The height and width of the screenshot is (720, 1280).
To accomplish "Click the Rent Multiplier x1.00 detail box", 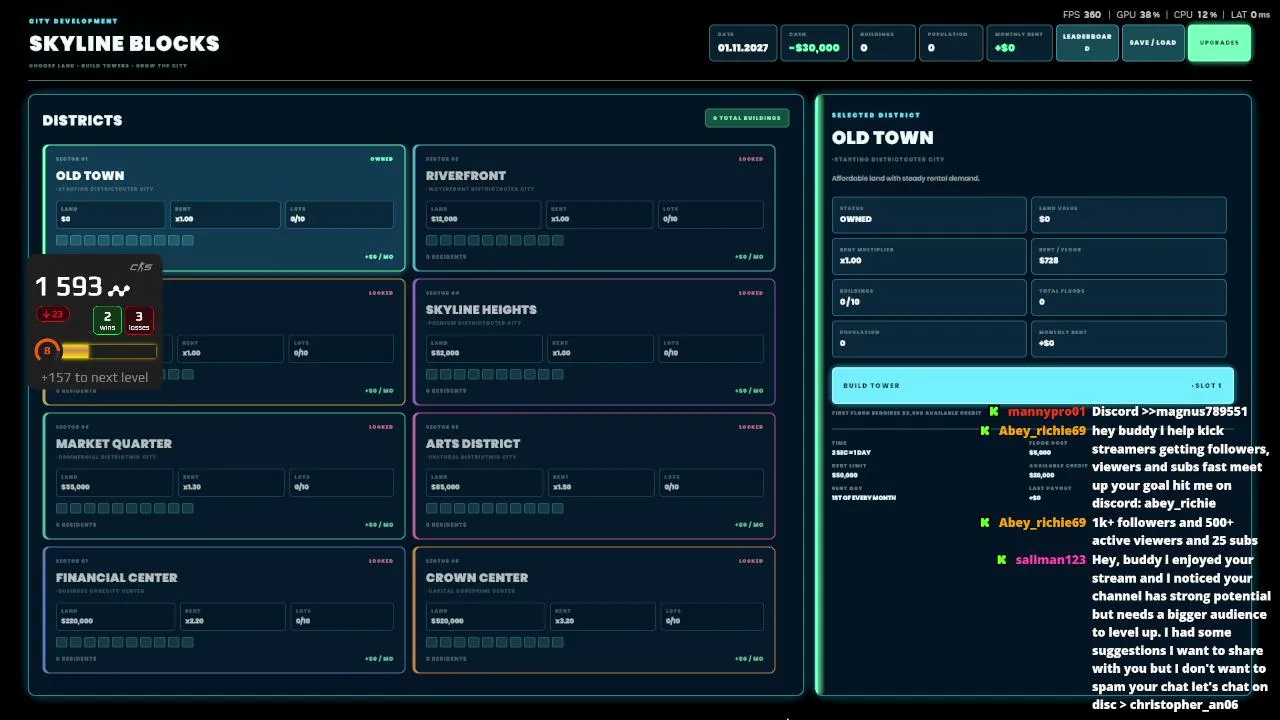I will [x=929, y=256].
